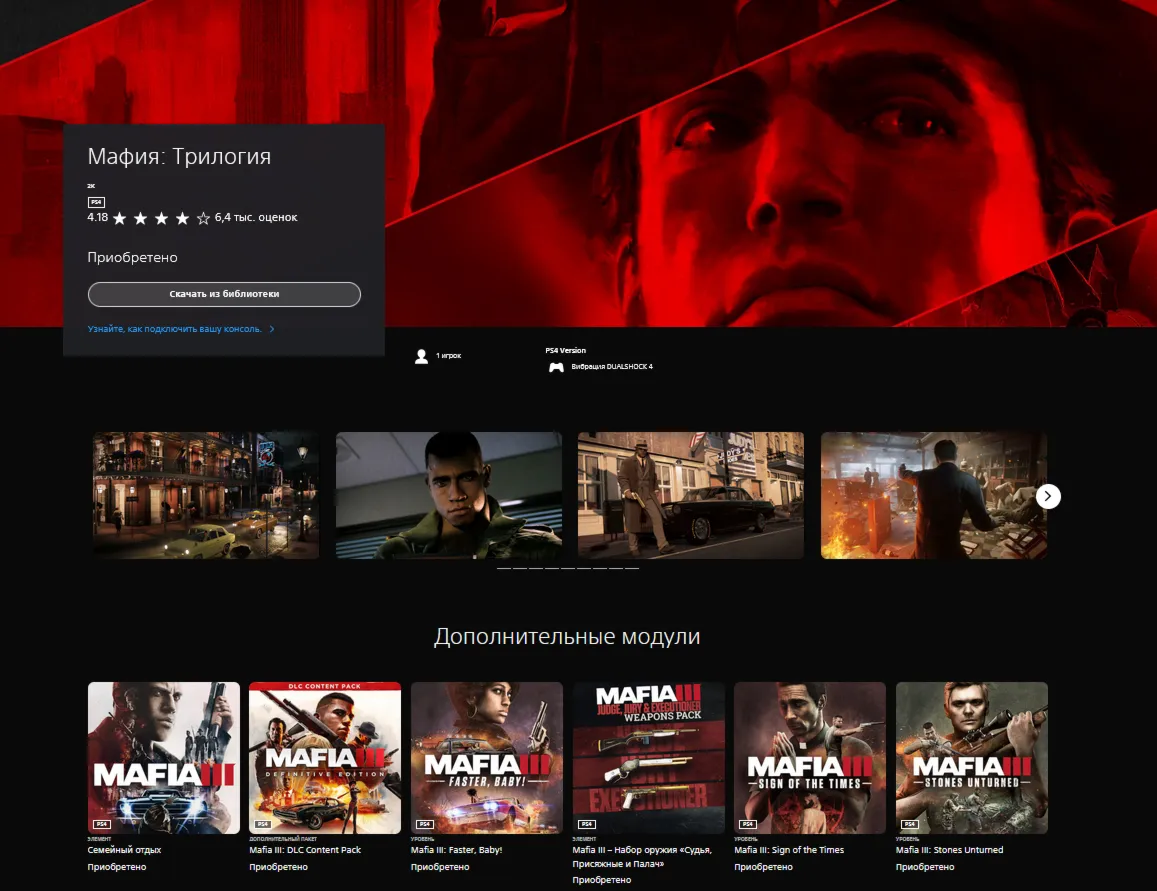Click the '1 игрок' label
Screen dimensions: 1157x891
click(449, 356)
